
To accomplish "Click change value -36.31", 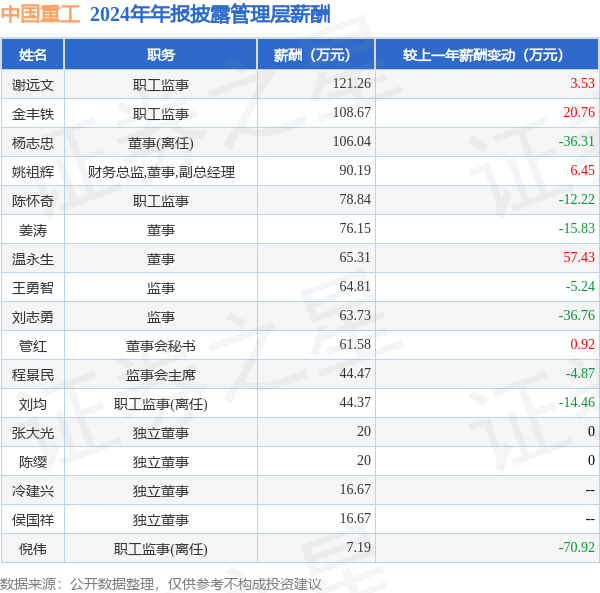I will [x=577, y=142].
